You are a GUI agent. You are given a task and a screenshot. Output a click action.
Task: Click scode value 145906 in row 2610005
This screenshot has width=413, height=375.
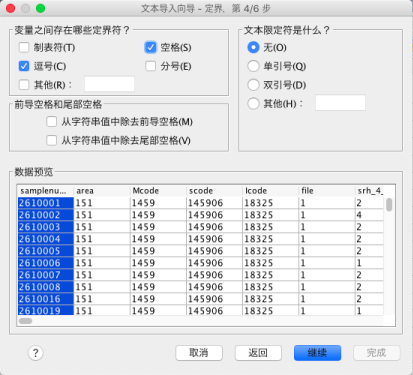point(214,251)
